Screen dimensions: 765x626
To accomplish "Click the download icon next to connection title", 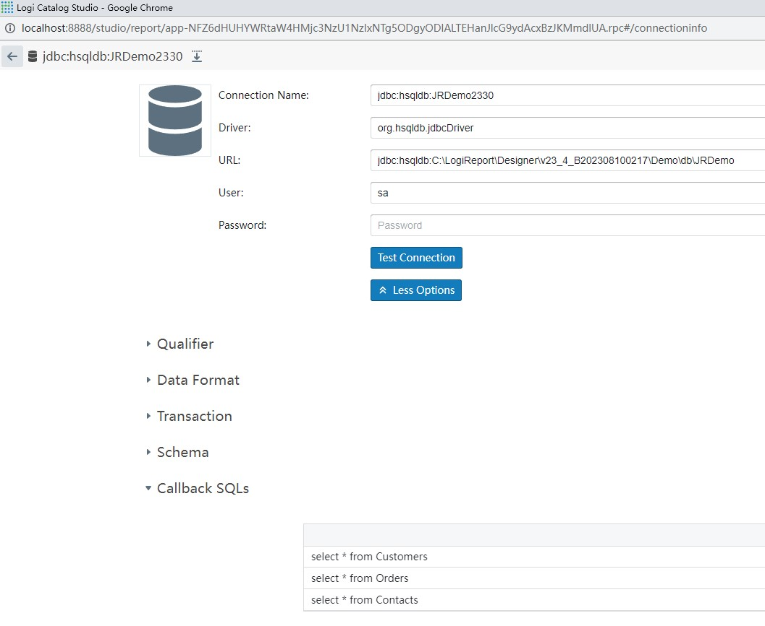I will click(x=197, y=57).
